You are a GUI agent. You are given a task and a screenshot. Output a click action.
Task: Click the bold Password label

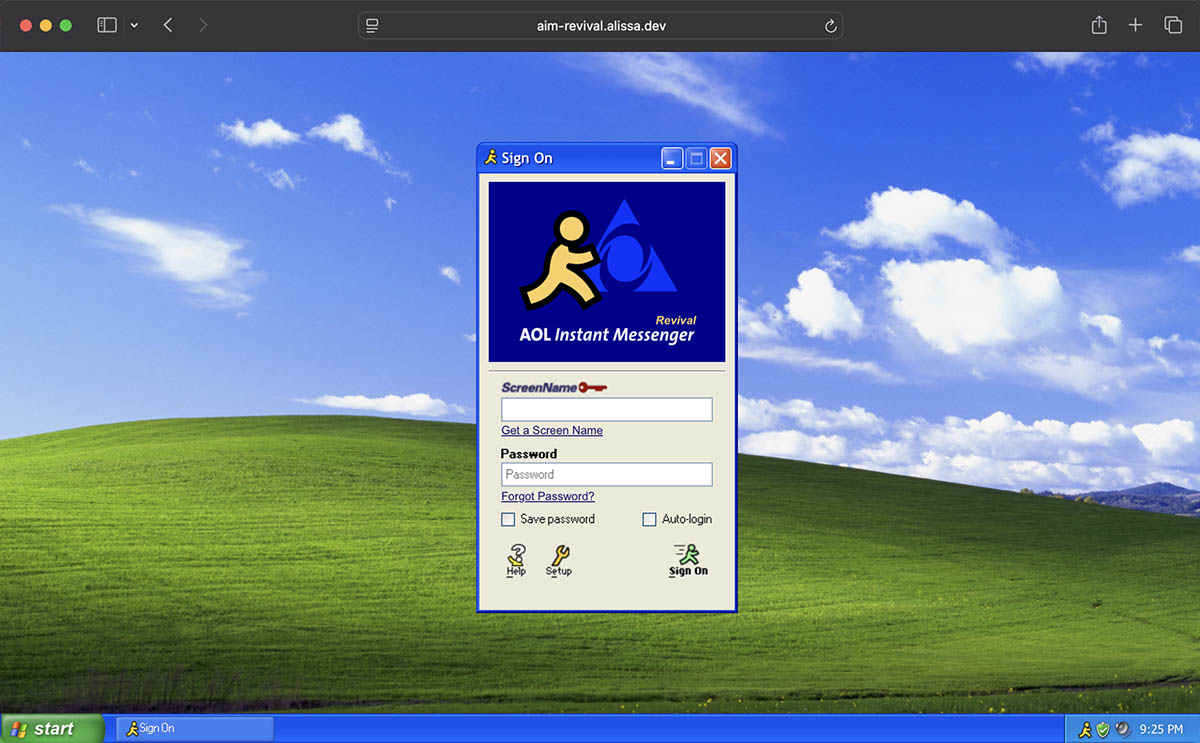[x=529, y=453]
